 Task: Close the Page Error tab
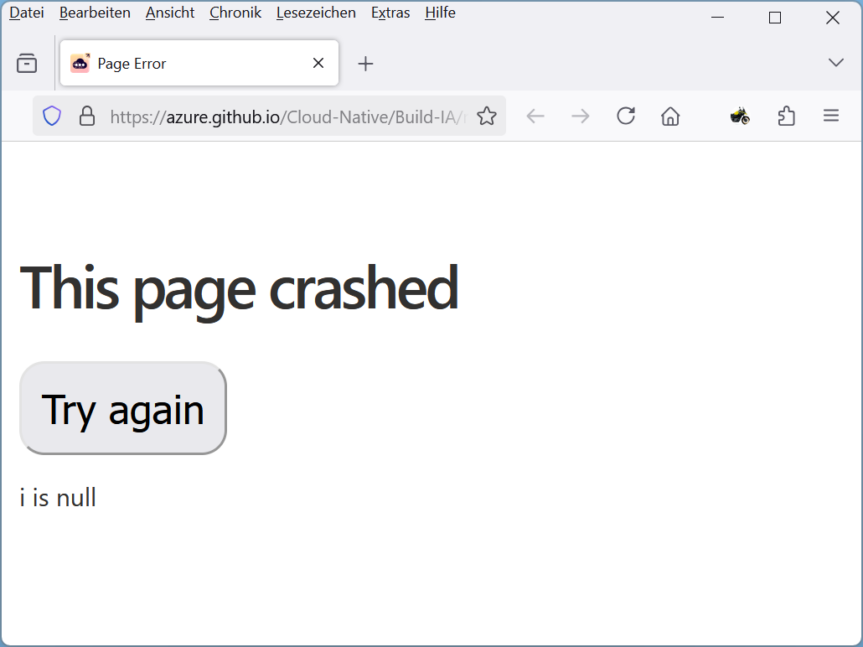[x=318, y=63]
